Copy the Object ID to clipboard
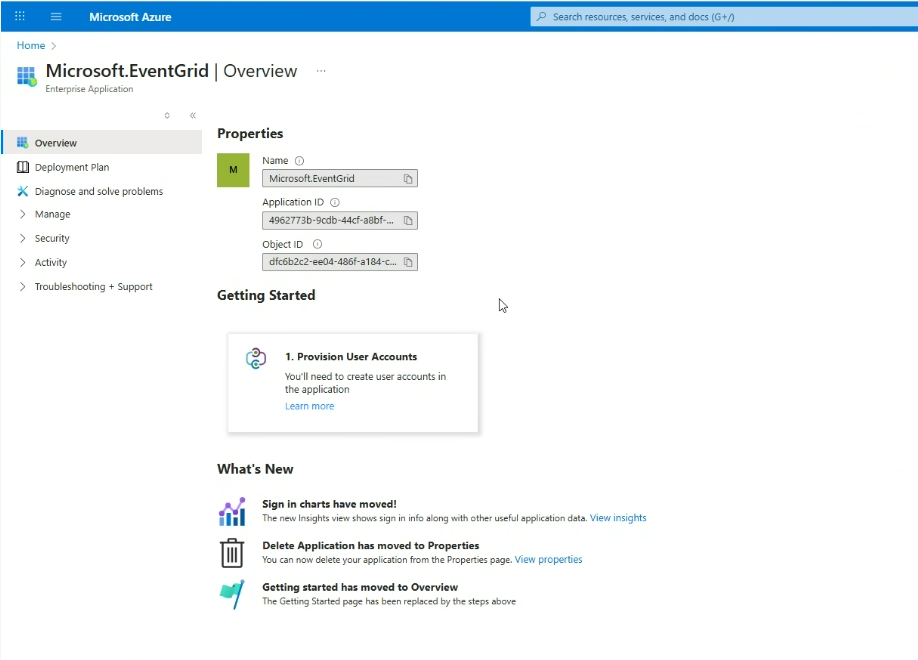The image size is (918, 660). (x=408, y=262)
